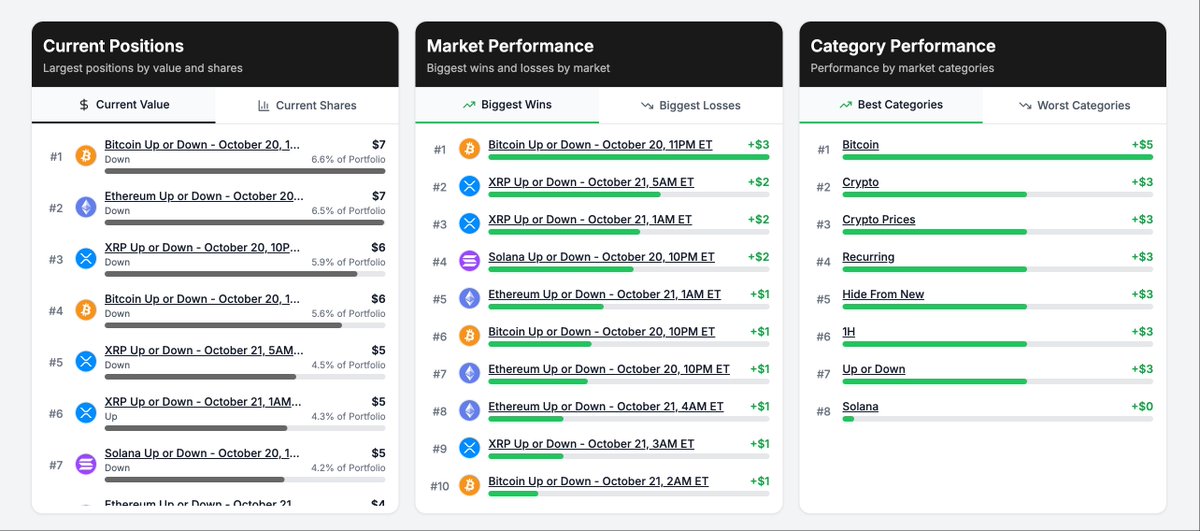Click the Solana icon for position #7

86,464
